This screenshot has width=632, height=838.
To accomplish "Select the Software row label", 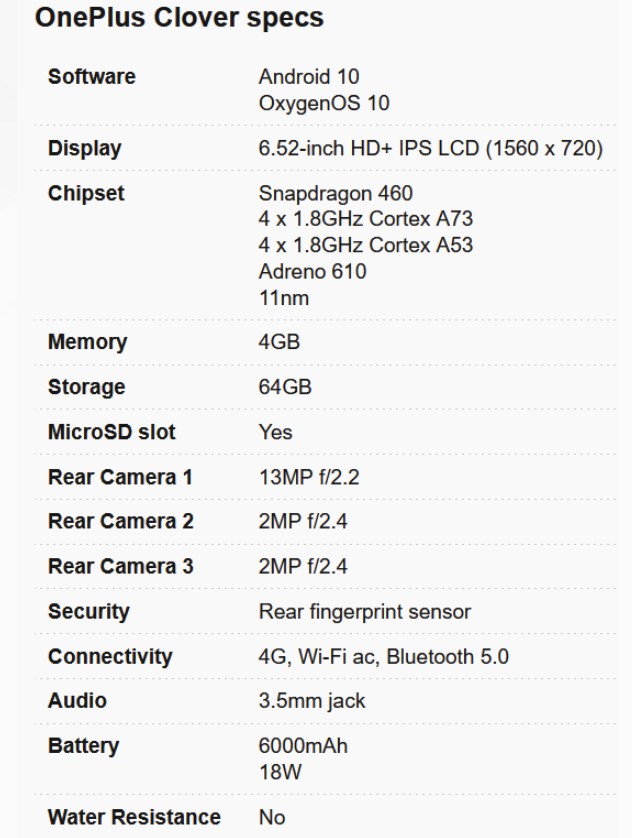I will pos(91,76).
